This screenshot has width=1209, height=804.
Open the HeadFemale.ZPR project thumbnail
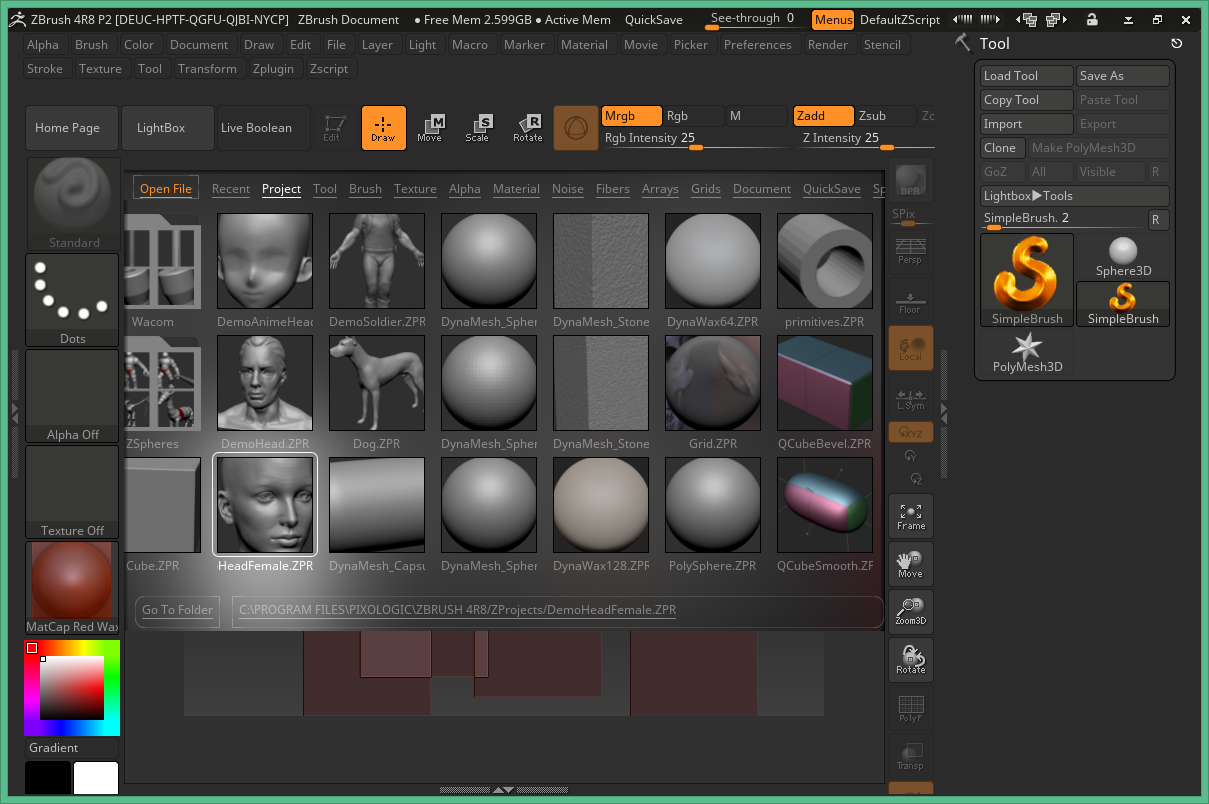tap(264, 505)
